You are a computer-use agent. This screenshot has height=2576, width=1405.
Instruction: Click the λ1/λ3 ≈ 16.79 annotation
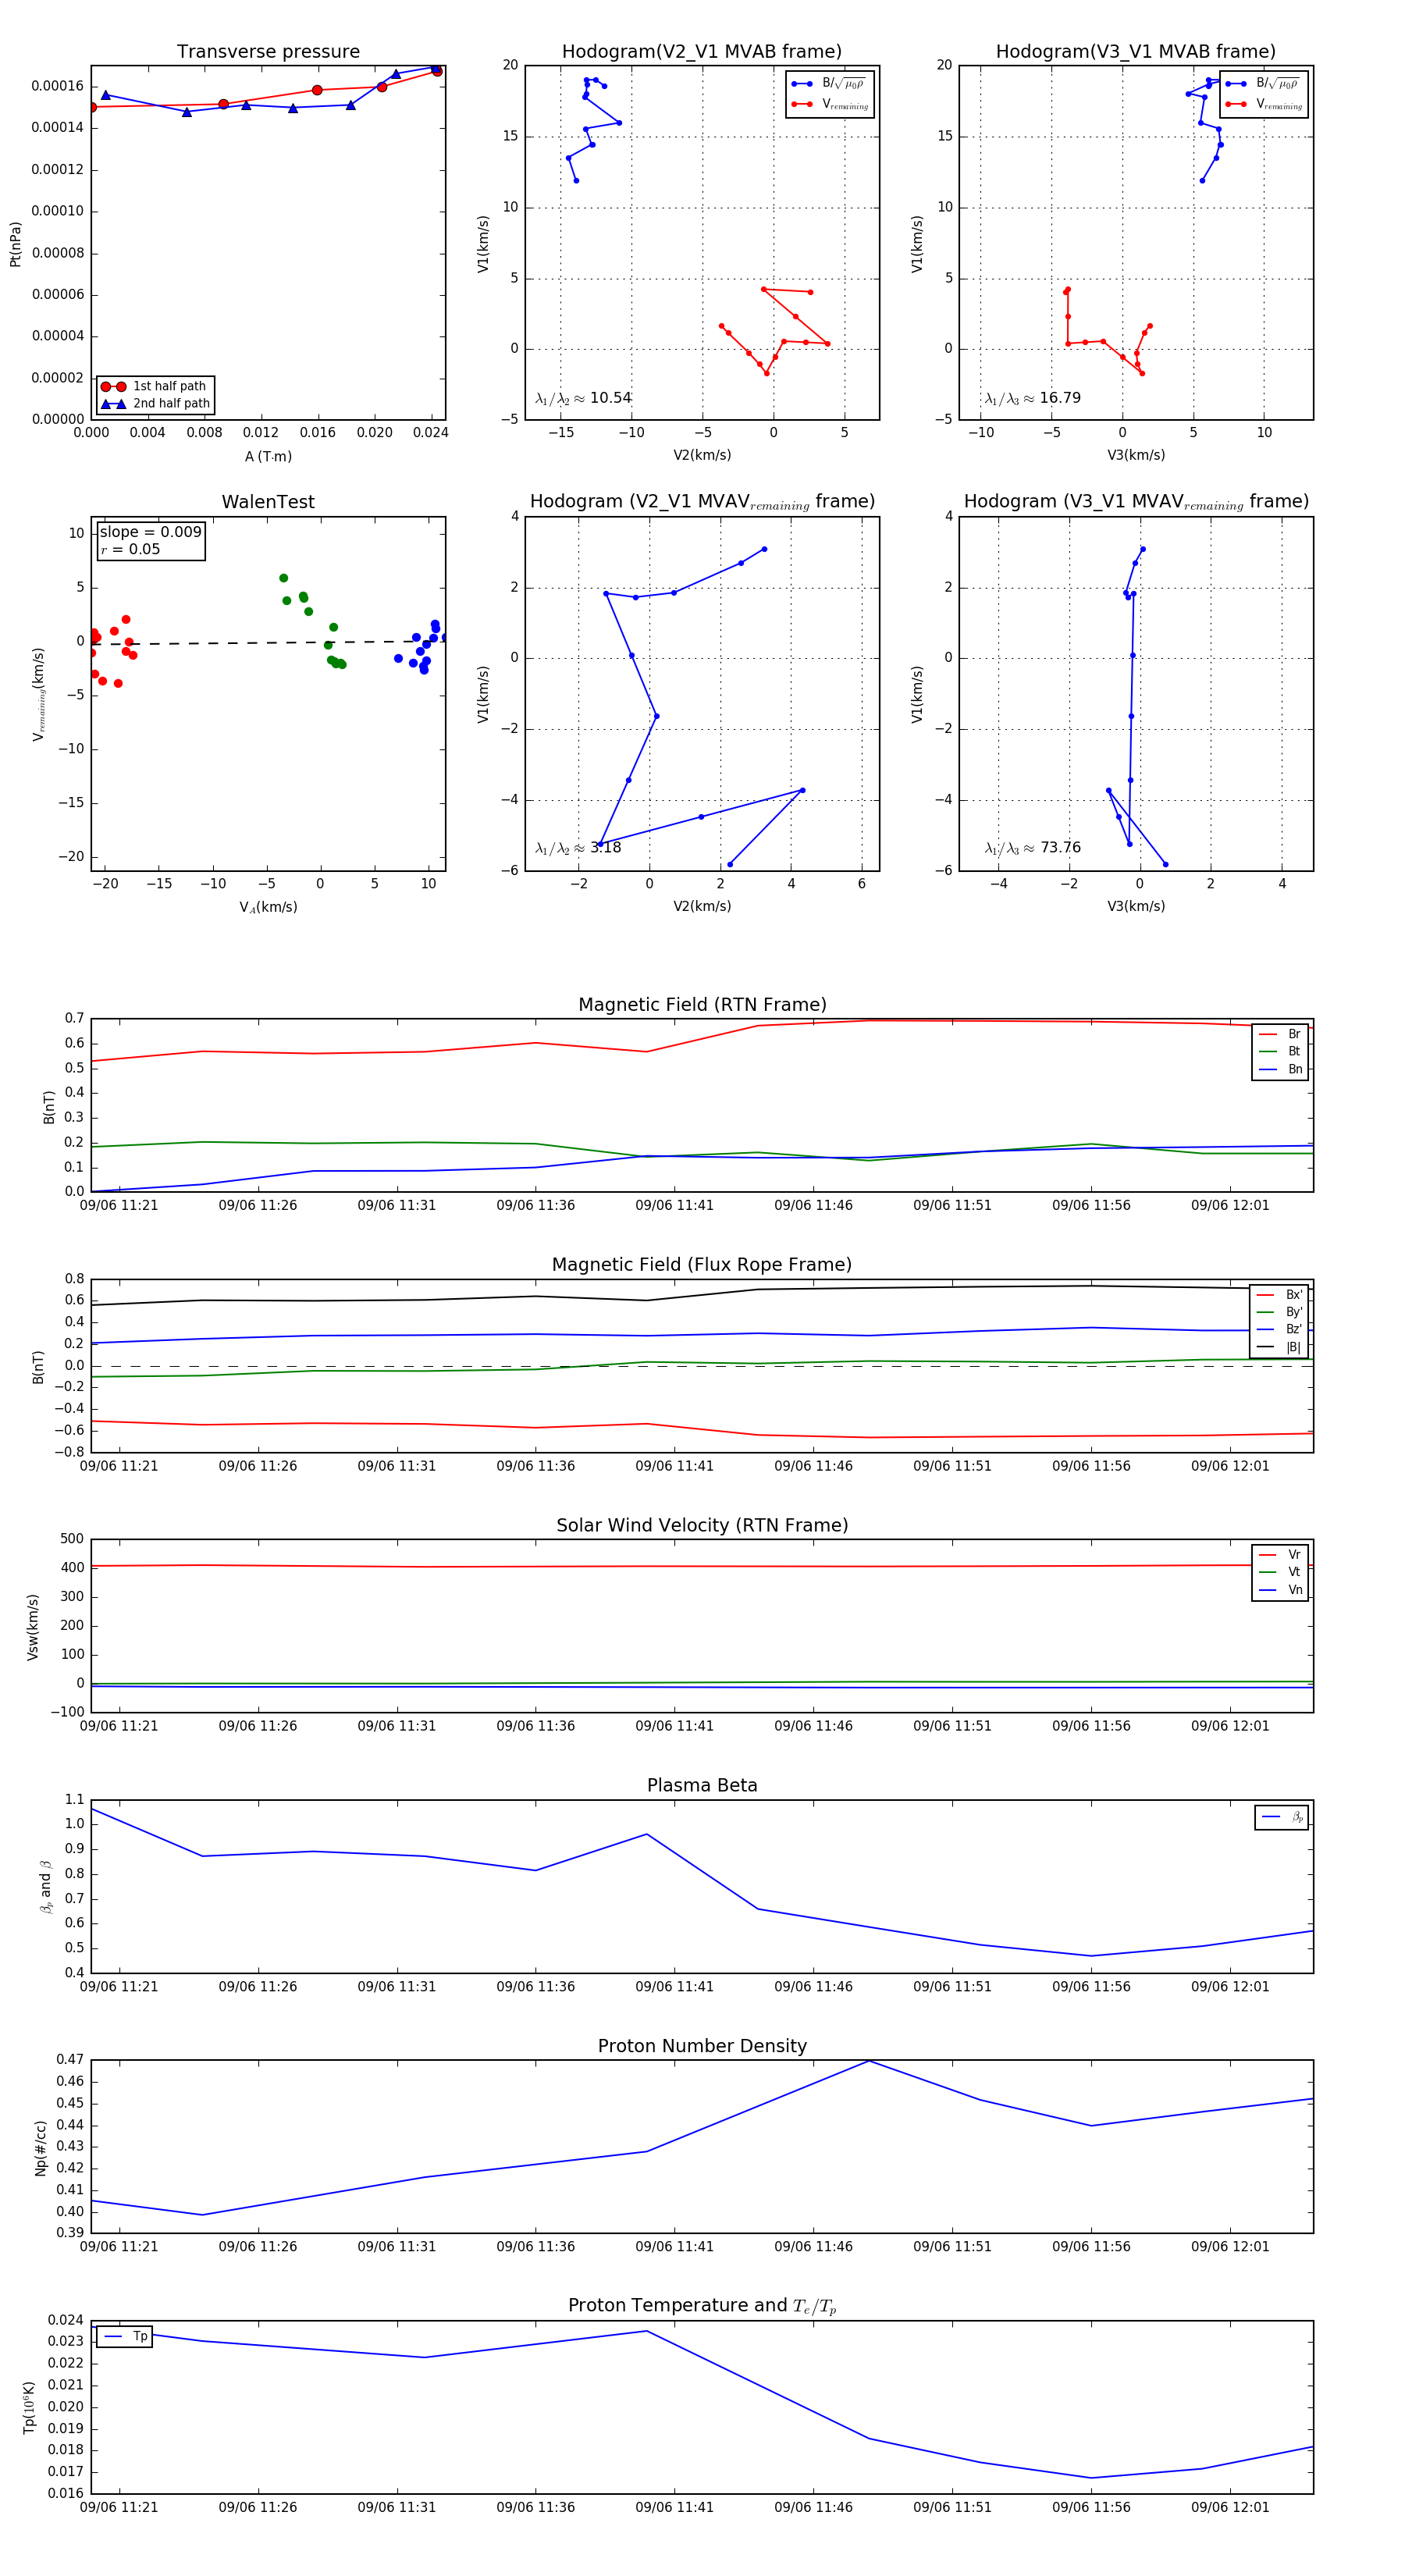(1033, 398)
